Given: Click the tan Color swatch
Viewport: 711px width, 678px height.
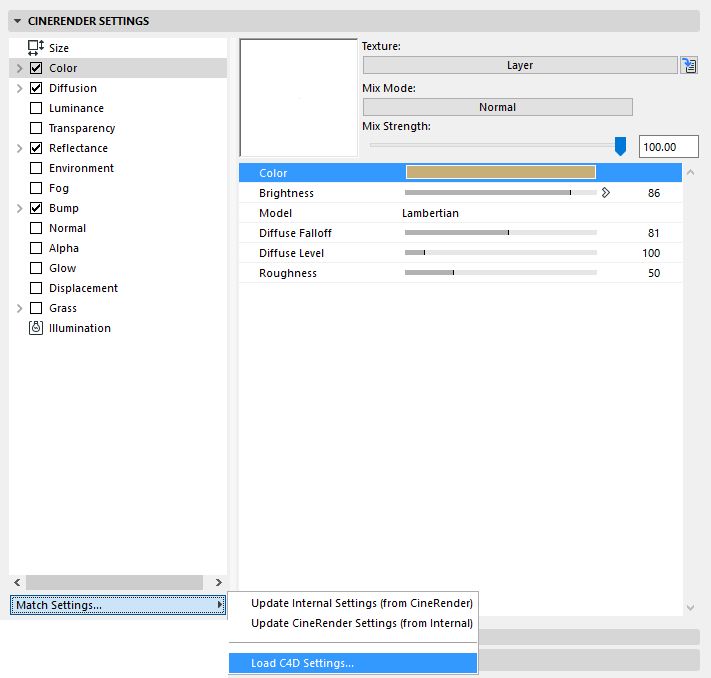Looking at the screenshot, I should [501, 172].
